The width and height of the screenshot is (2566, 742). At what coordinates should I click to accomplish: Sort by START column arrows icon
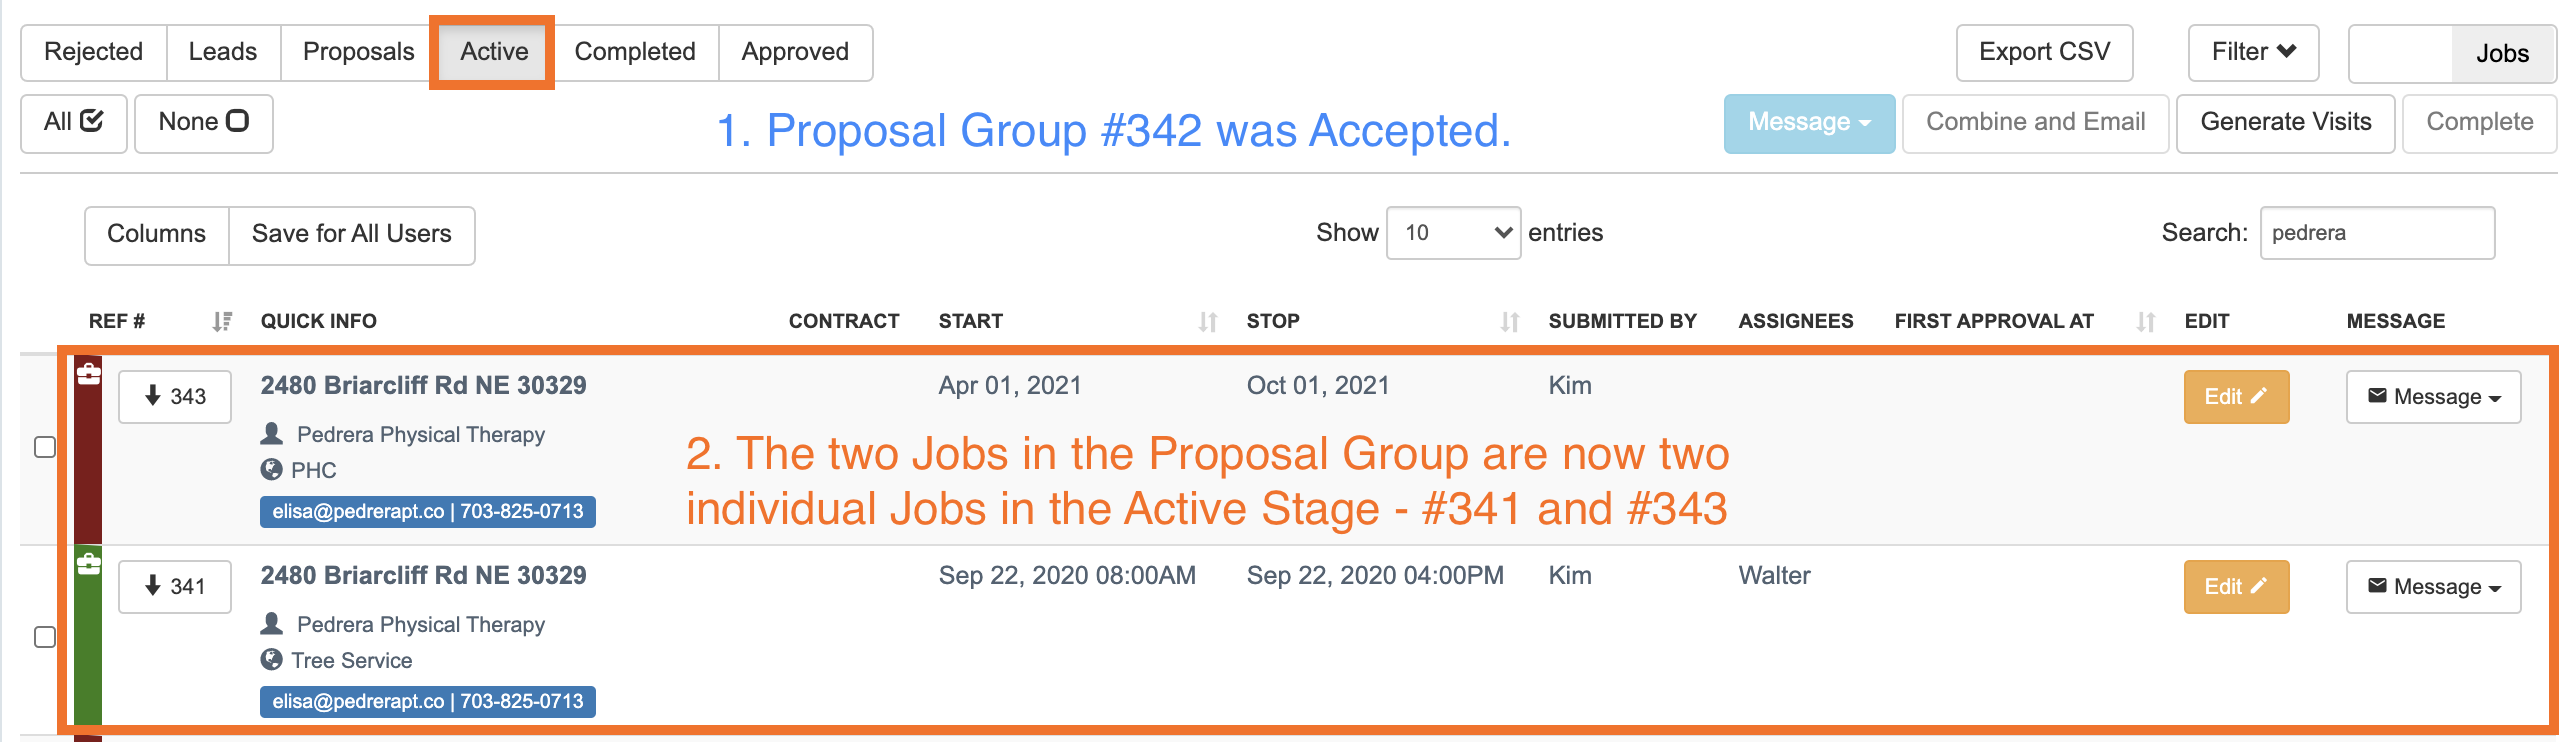[x=1208, y=321]
